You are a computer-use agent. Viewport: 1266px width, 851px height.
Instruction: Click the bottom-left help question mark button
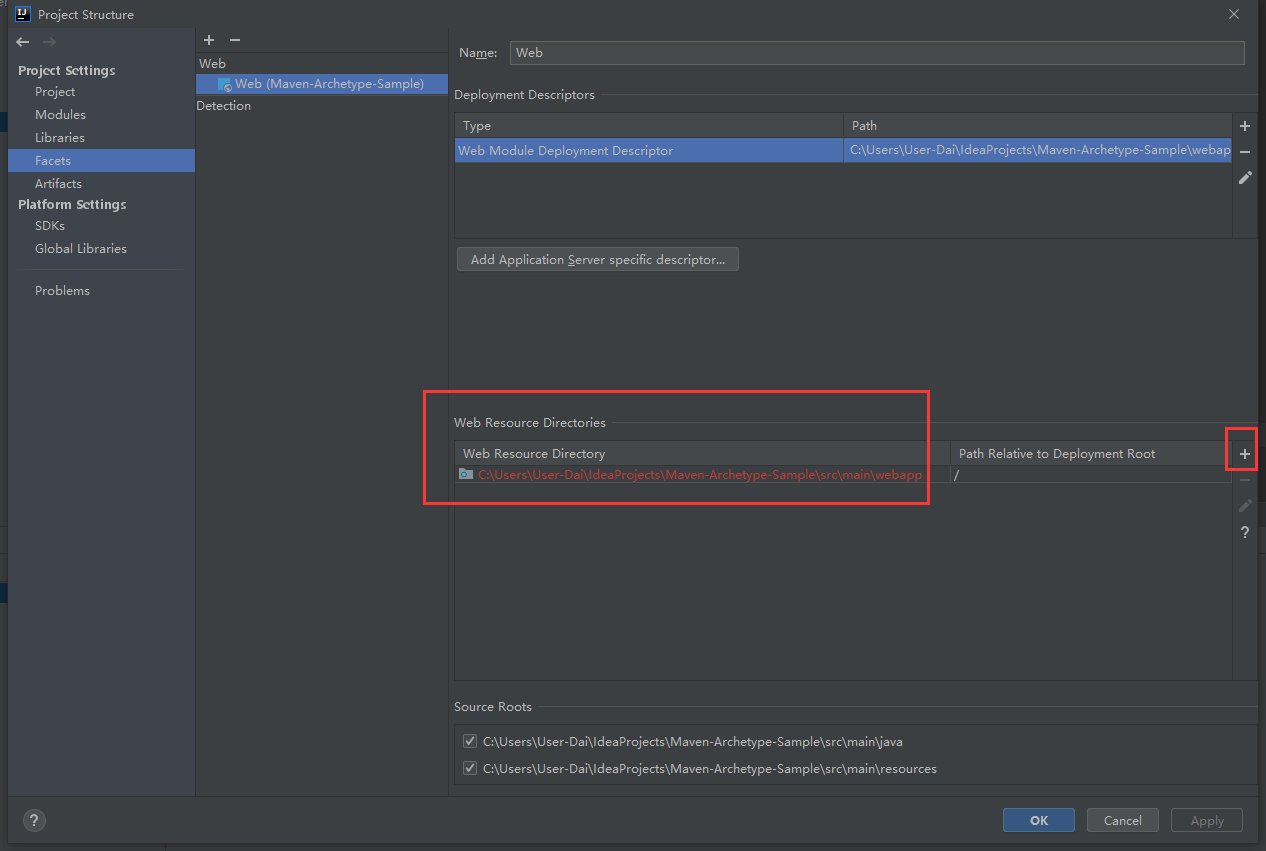(x=34, y=821)
